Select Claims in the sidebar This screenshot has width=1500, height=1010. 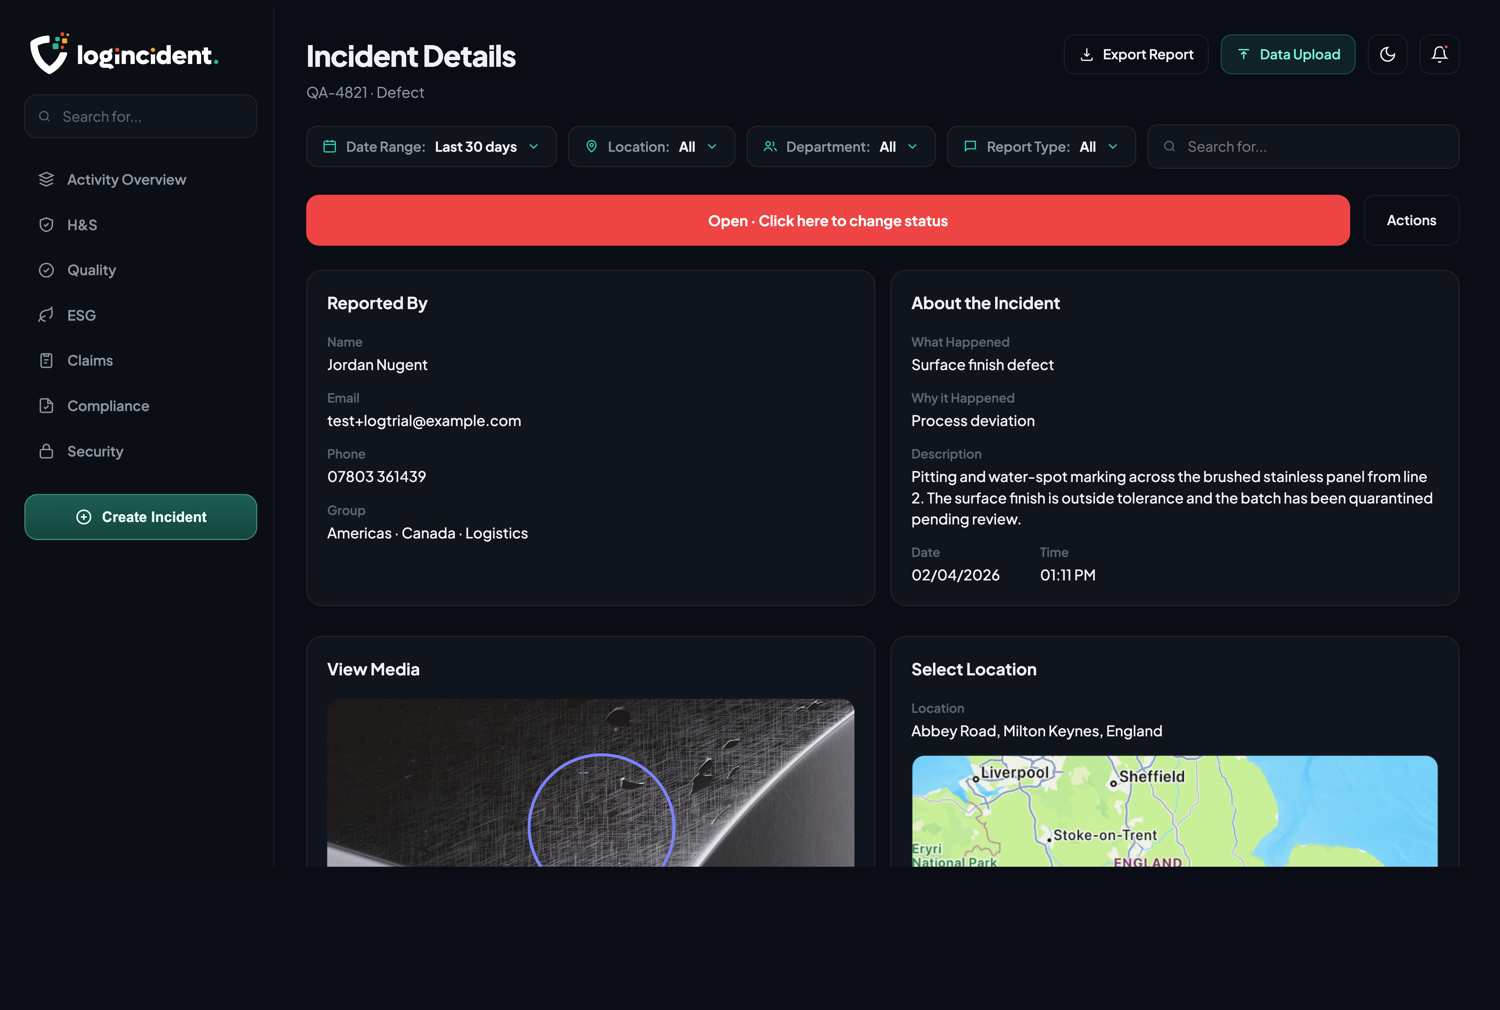tap(141, 360)
